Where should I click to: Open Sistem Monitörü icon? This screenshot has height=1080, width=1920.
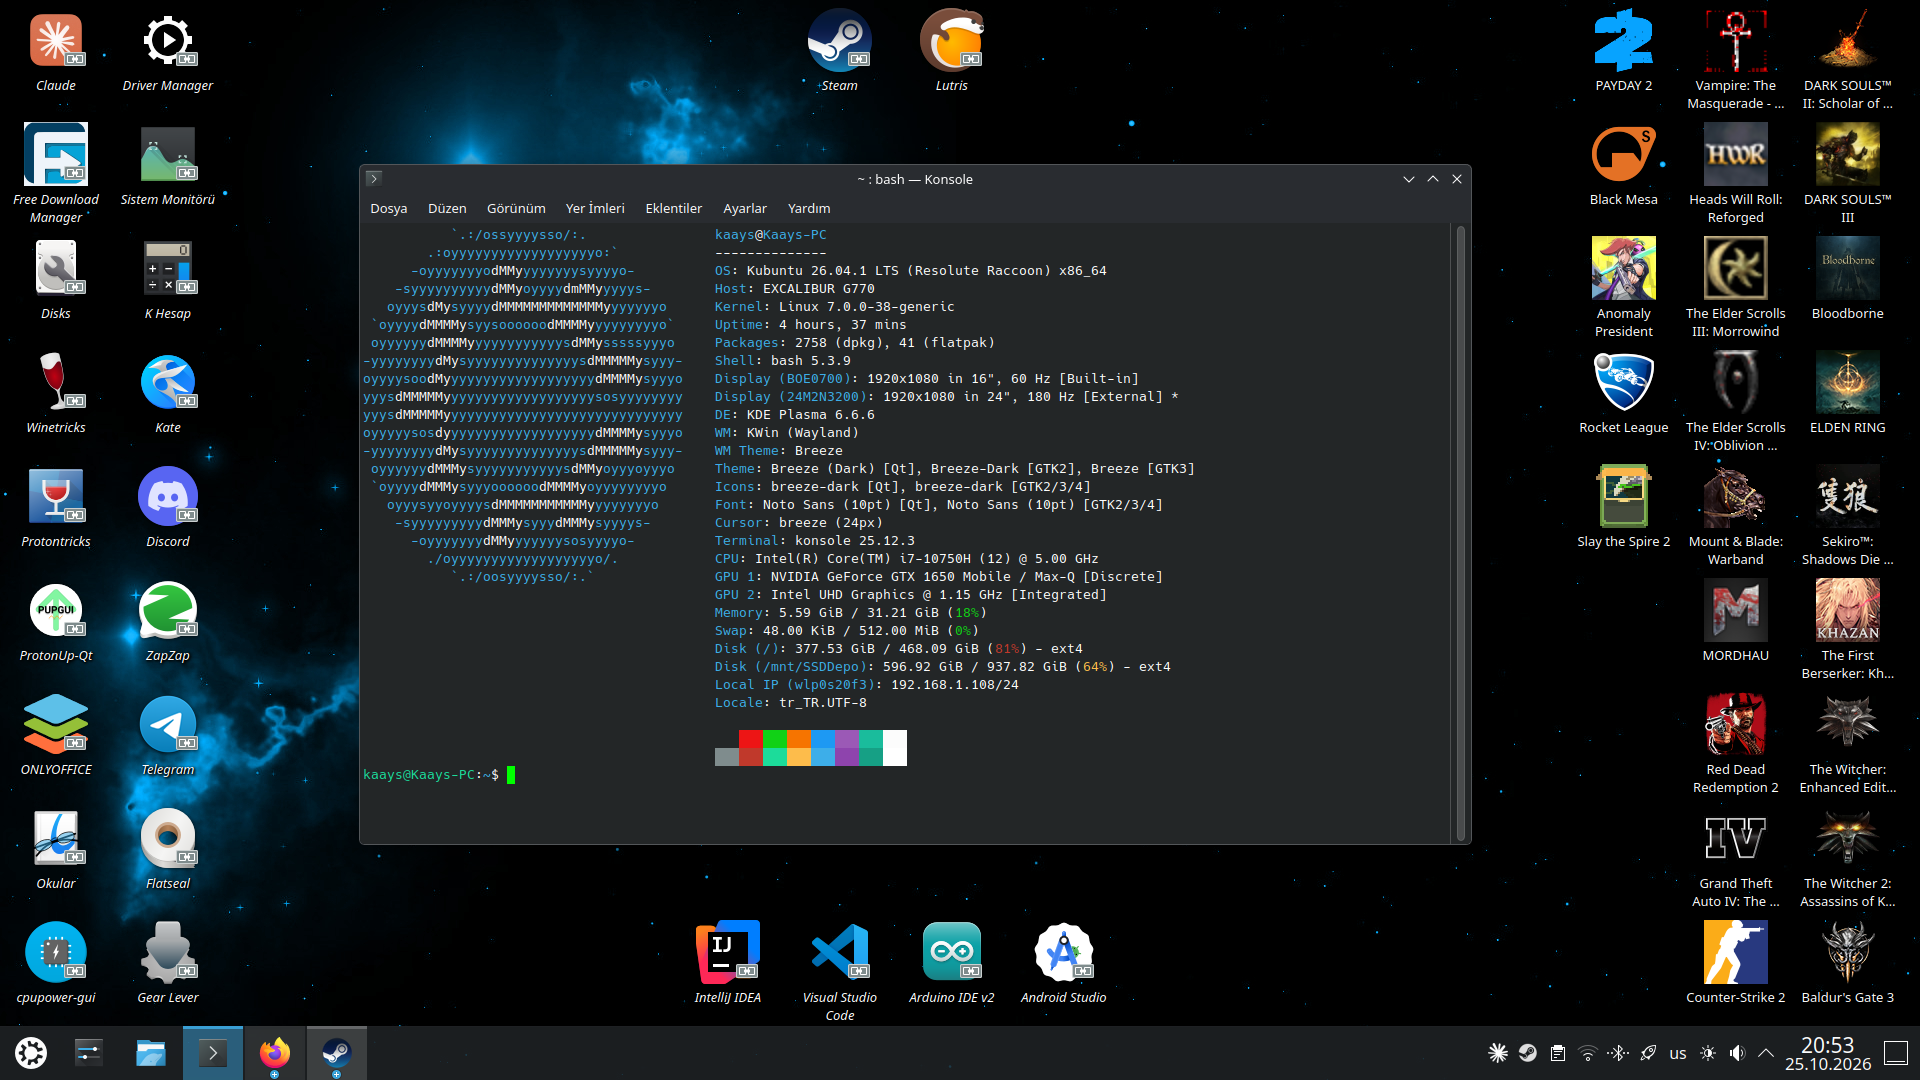coord(167,155)
